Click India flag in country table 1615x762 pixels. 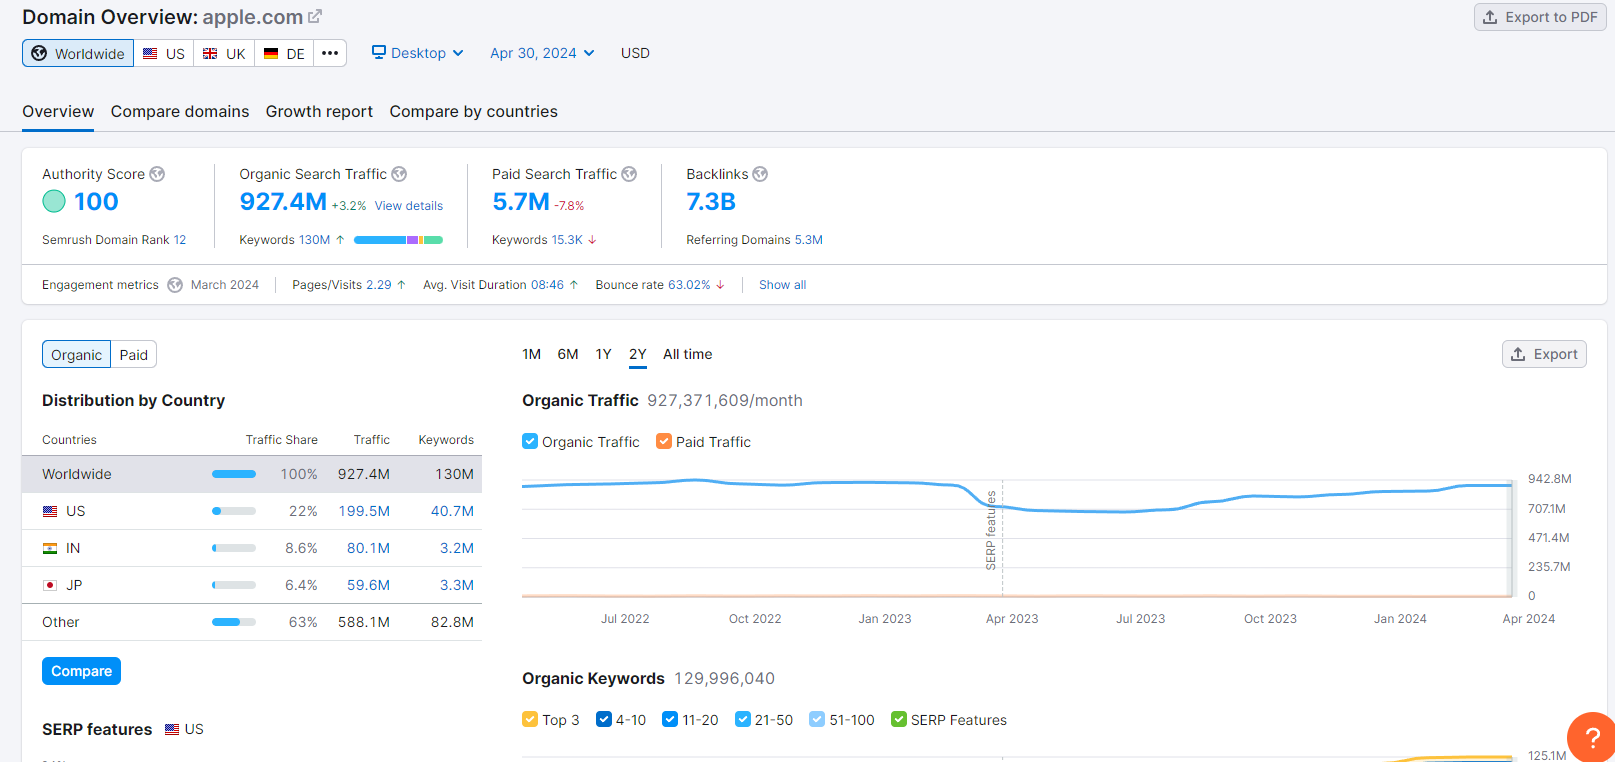click(x=50, y=548)
